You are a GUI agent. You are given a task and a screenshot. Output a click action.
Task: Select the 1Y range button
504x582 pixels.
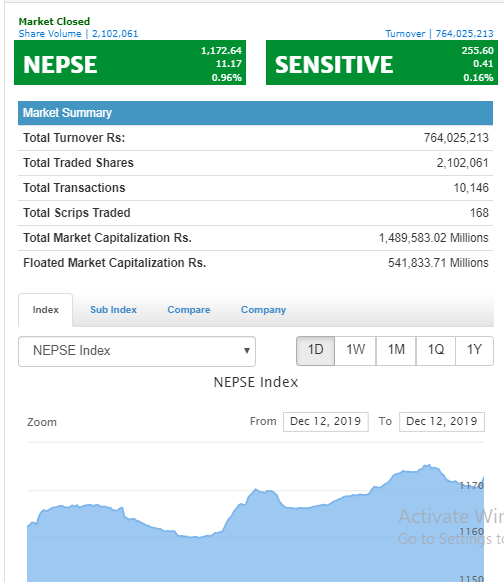tap(474, 351)
